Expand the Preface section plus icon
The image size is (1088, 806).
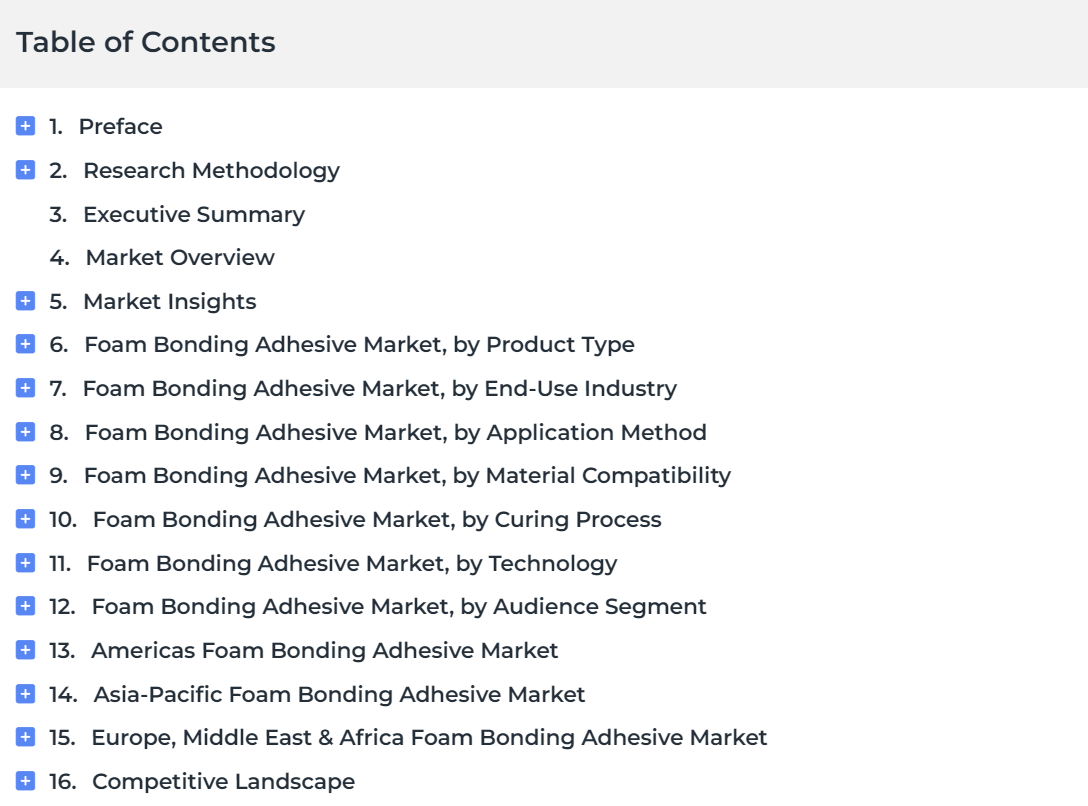pos(26,126)
